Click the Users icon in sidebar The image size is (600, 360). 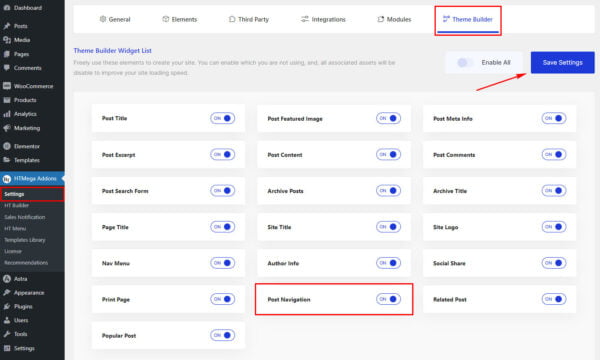click(7, 320)
